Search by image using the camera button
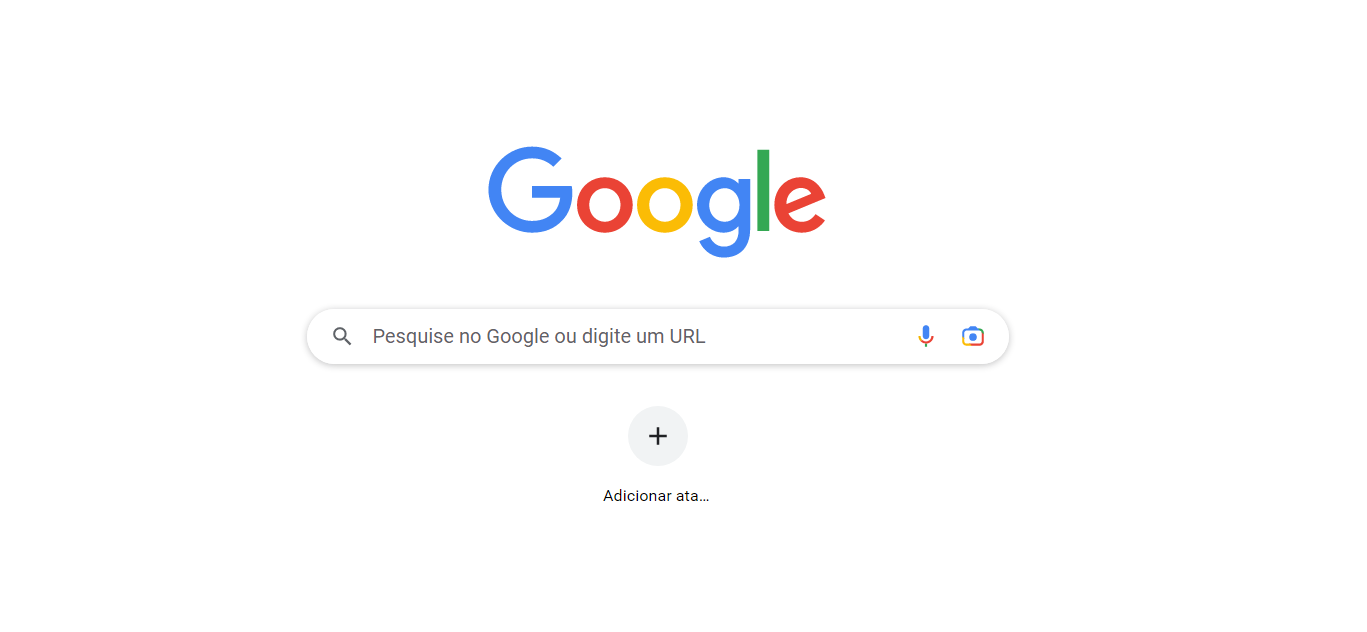This screenshot has width=1367, height=632. tap(973, 336)
